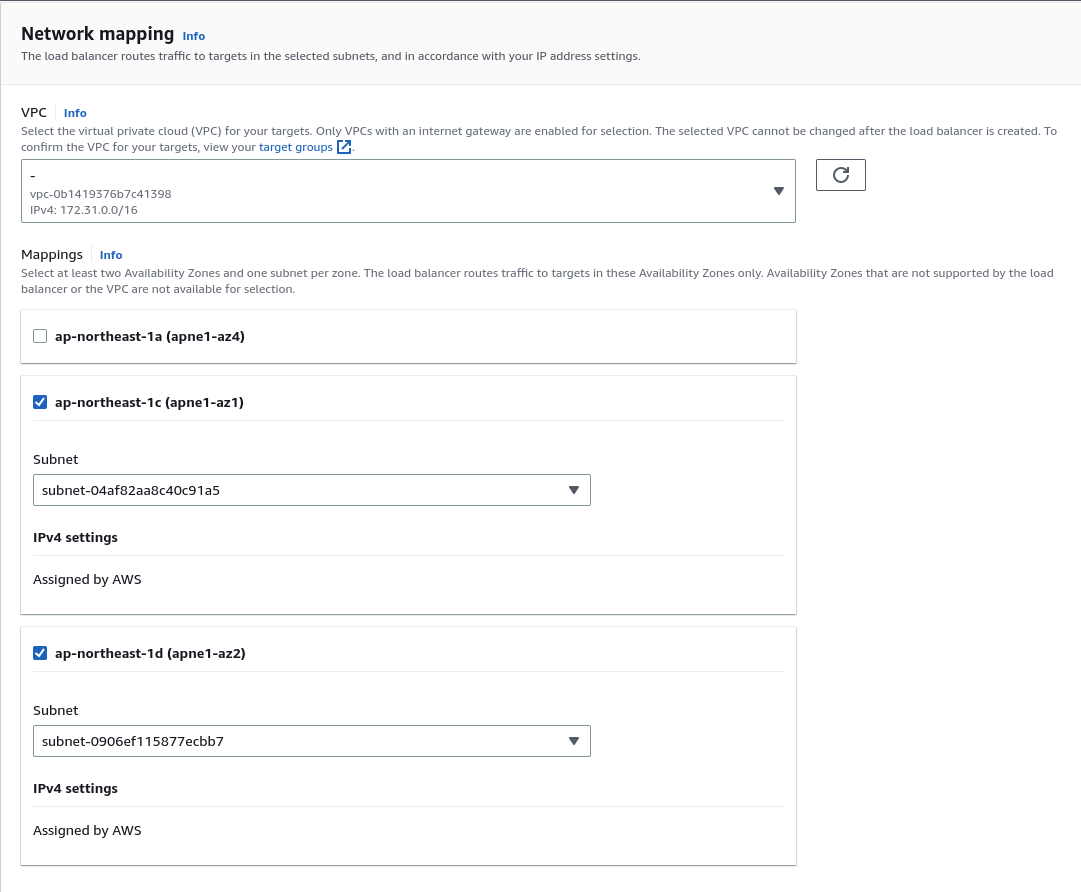
Task: Click the ap-northeast-1a (apne1-az4) label
Action: coord(150,336)
